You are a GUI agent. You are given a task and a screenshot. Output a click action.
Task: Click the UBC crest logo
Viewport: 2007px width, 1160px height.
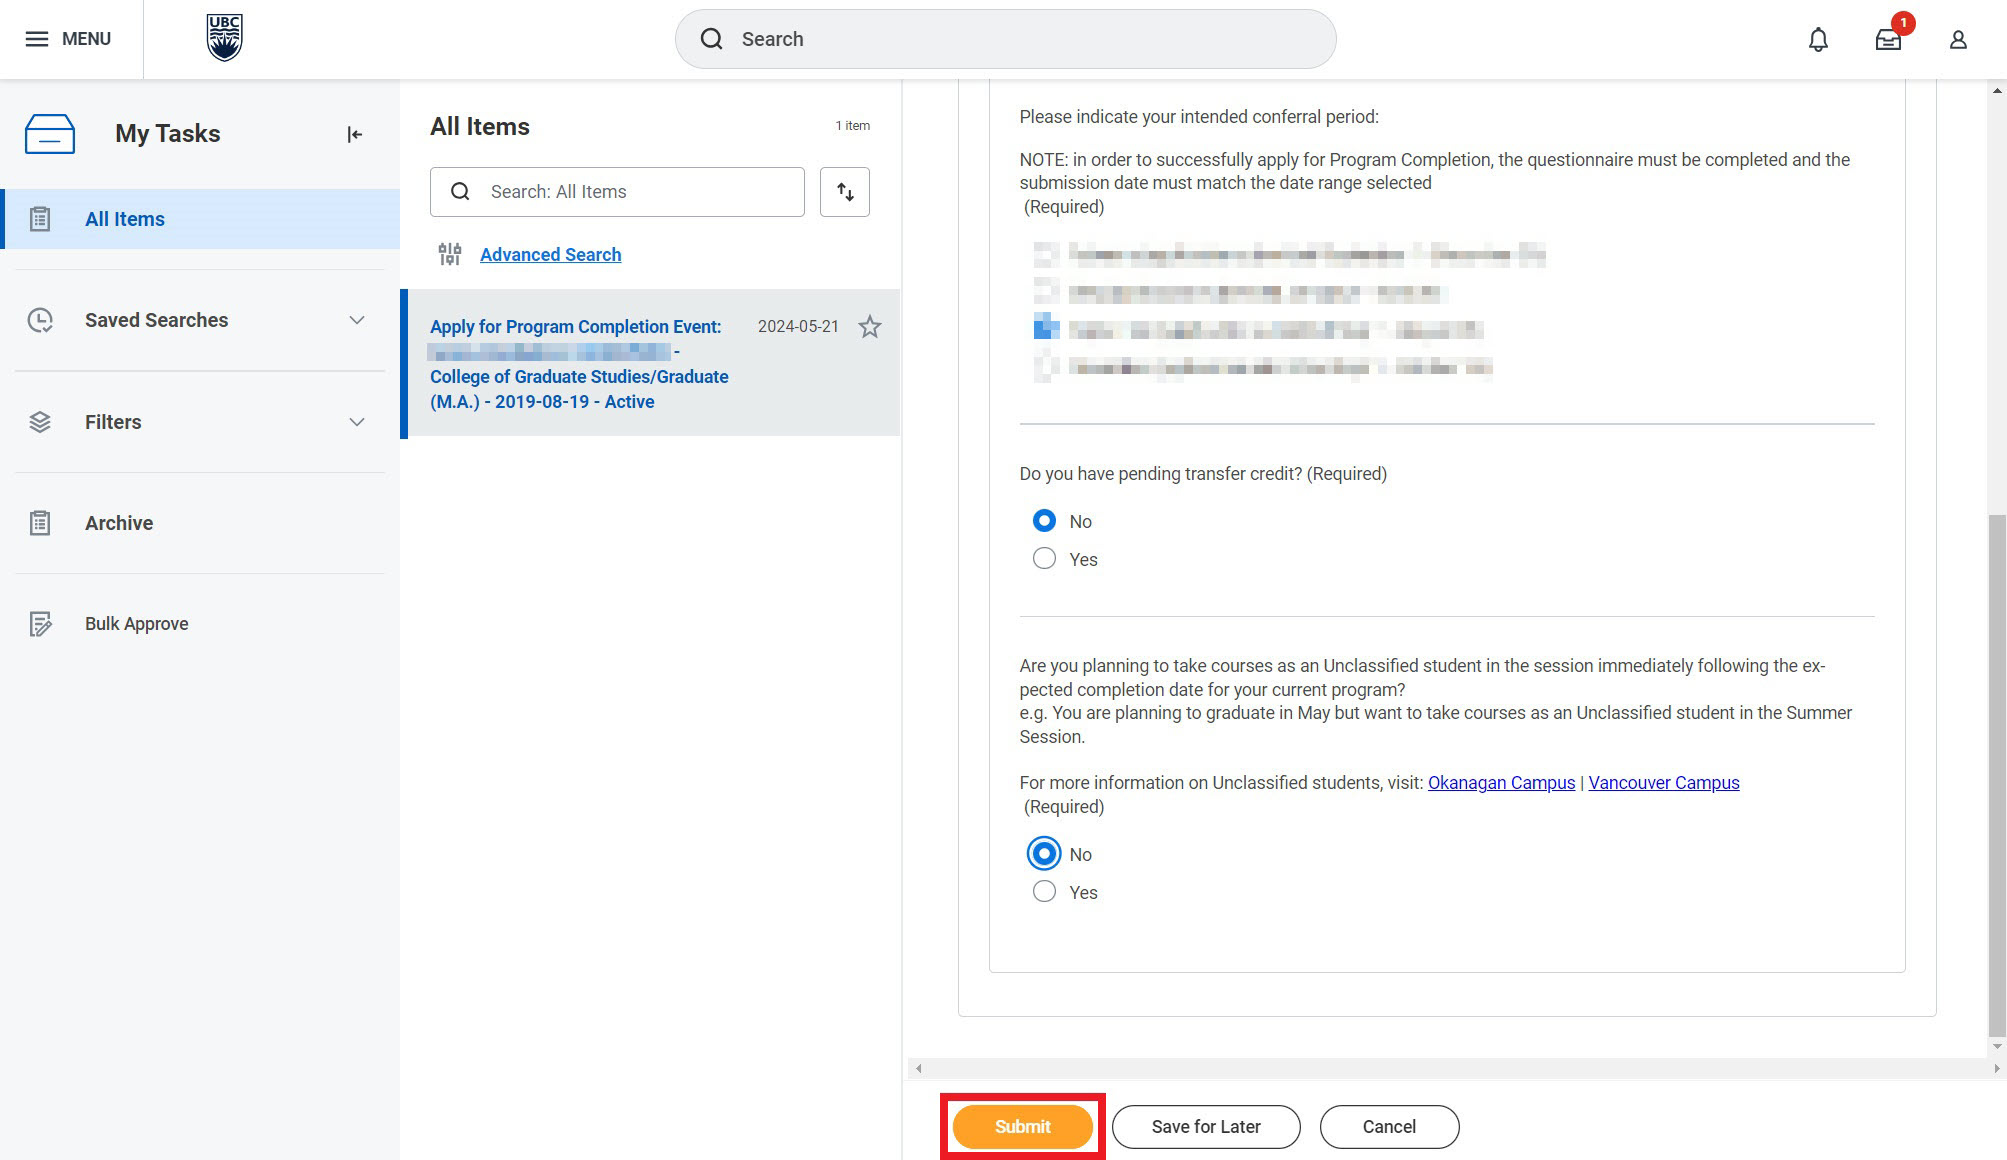[x=224, y=38]
